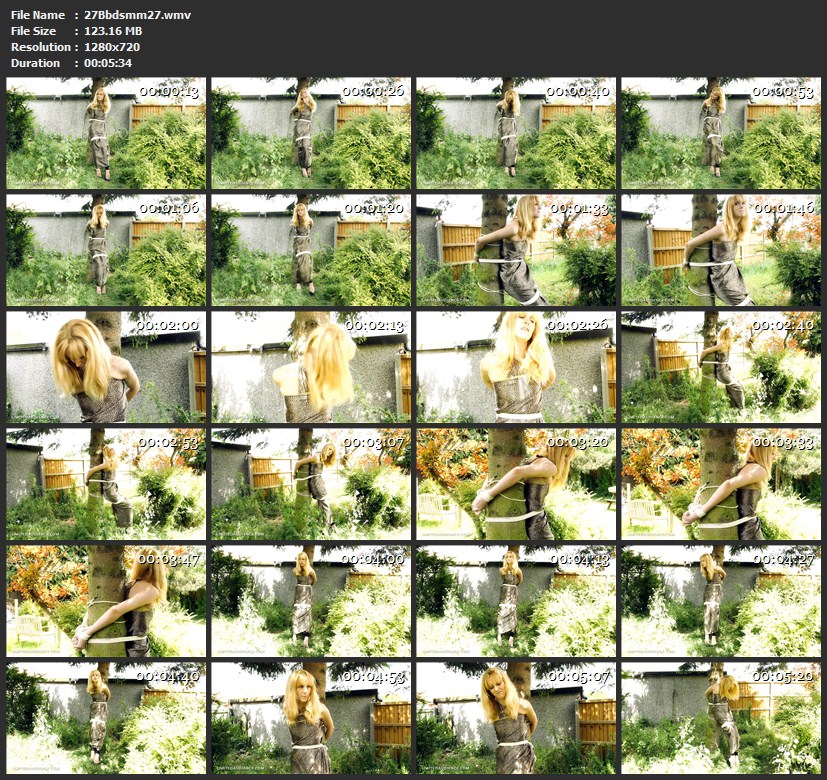Image resolution: width=827 pixels, height=780 pixels.
Task: Choose the frame at 00:04:27
Action: (721, 601)
